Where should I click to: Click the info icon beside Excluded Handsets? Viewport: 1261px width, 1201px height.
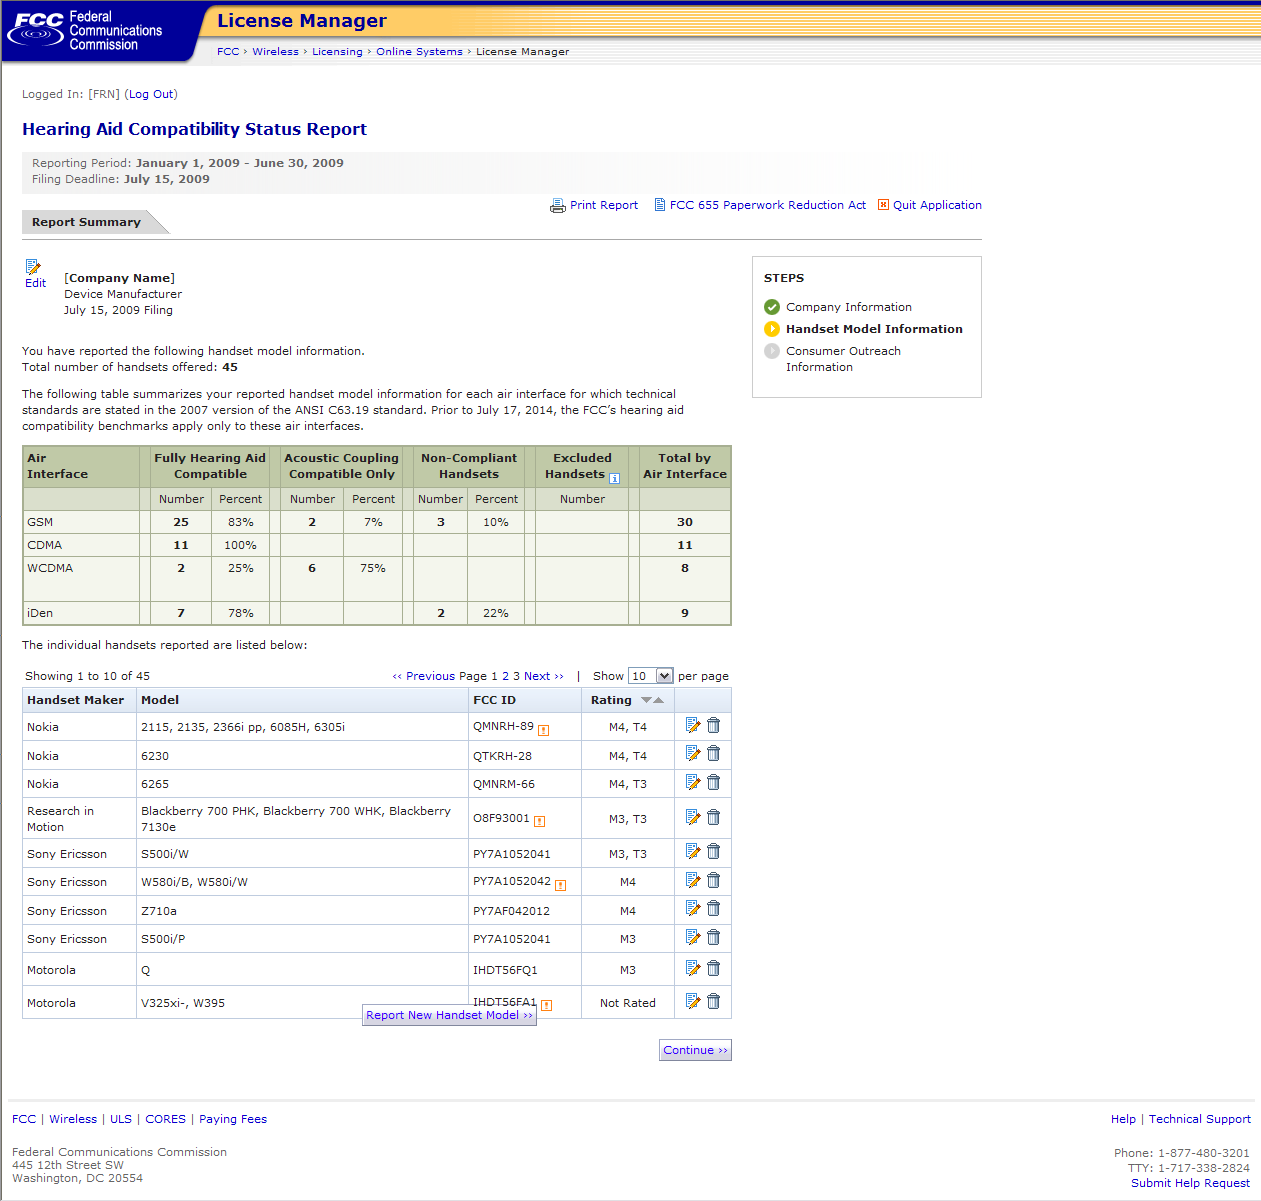coord(615,478)
